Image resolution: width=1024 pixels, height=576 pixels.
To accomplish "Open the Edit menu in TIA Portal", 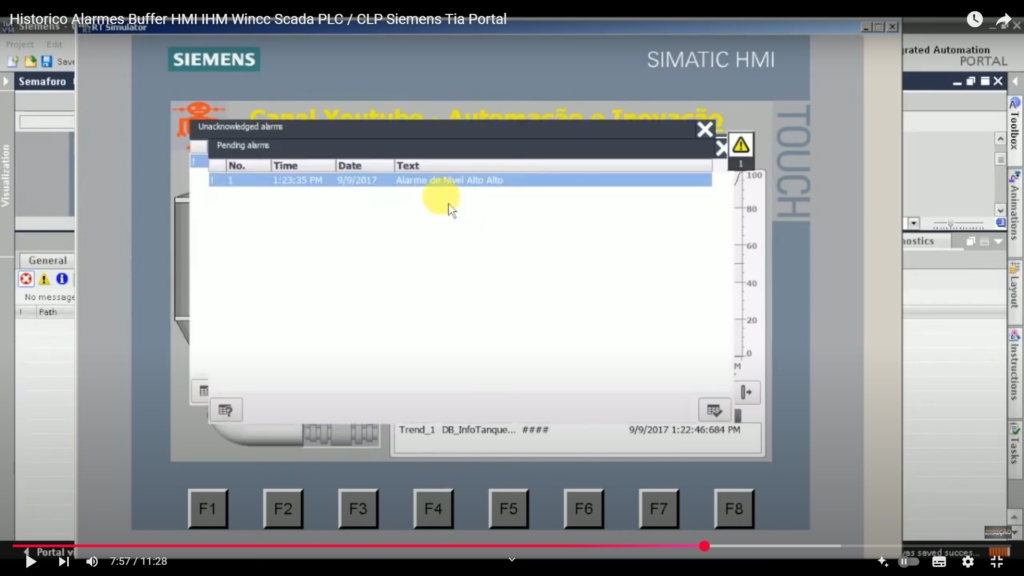I will click(x=54, y=44).
